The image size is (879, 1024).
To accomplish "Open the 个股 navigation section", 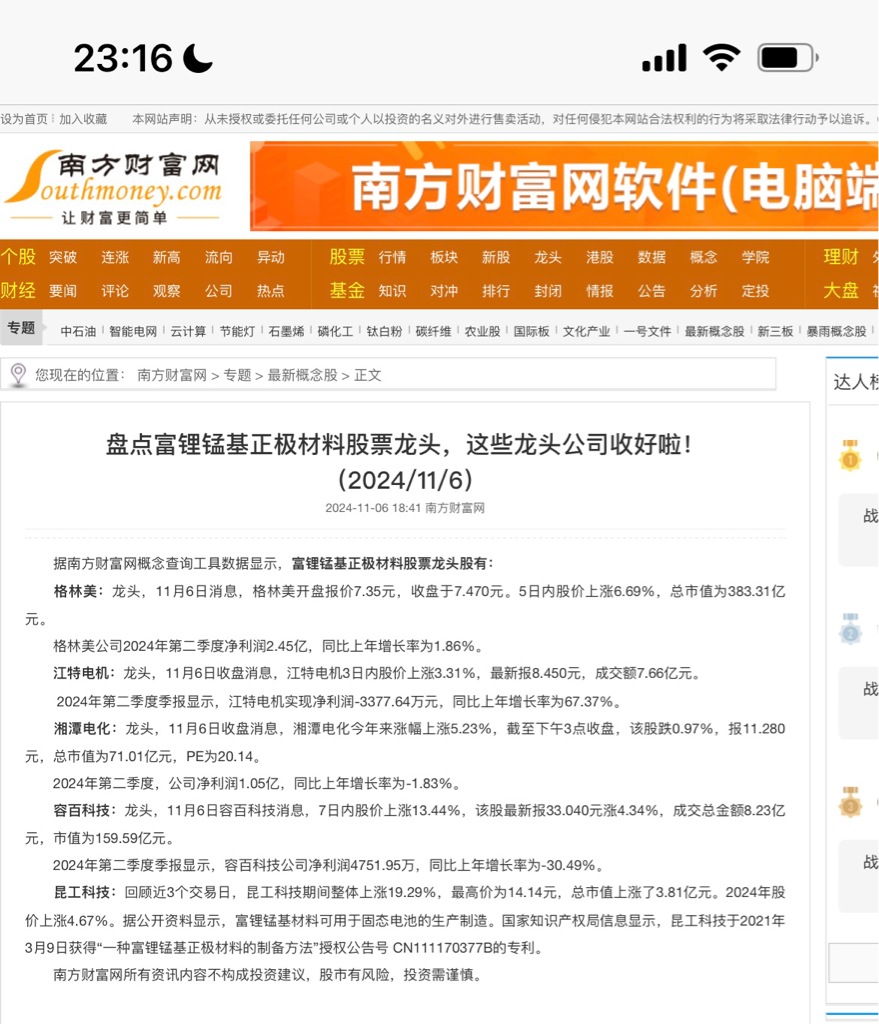I will (18, 257).
